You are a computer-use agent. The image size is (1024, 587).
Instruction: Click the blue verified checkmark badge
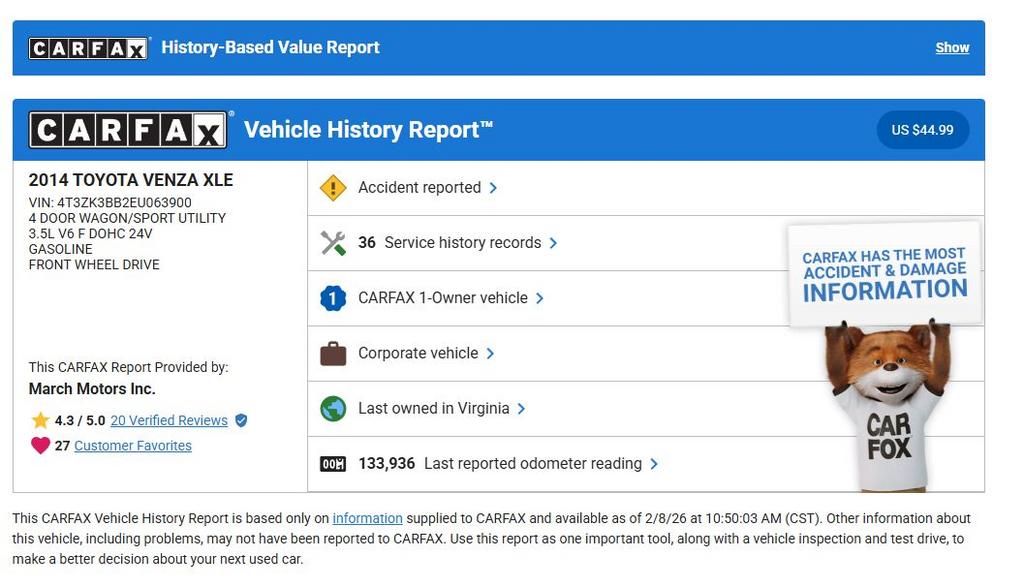click(x=241, y=421)
